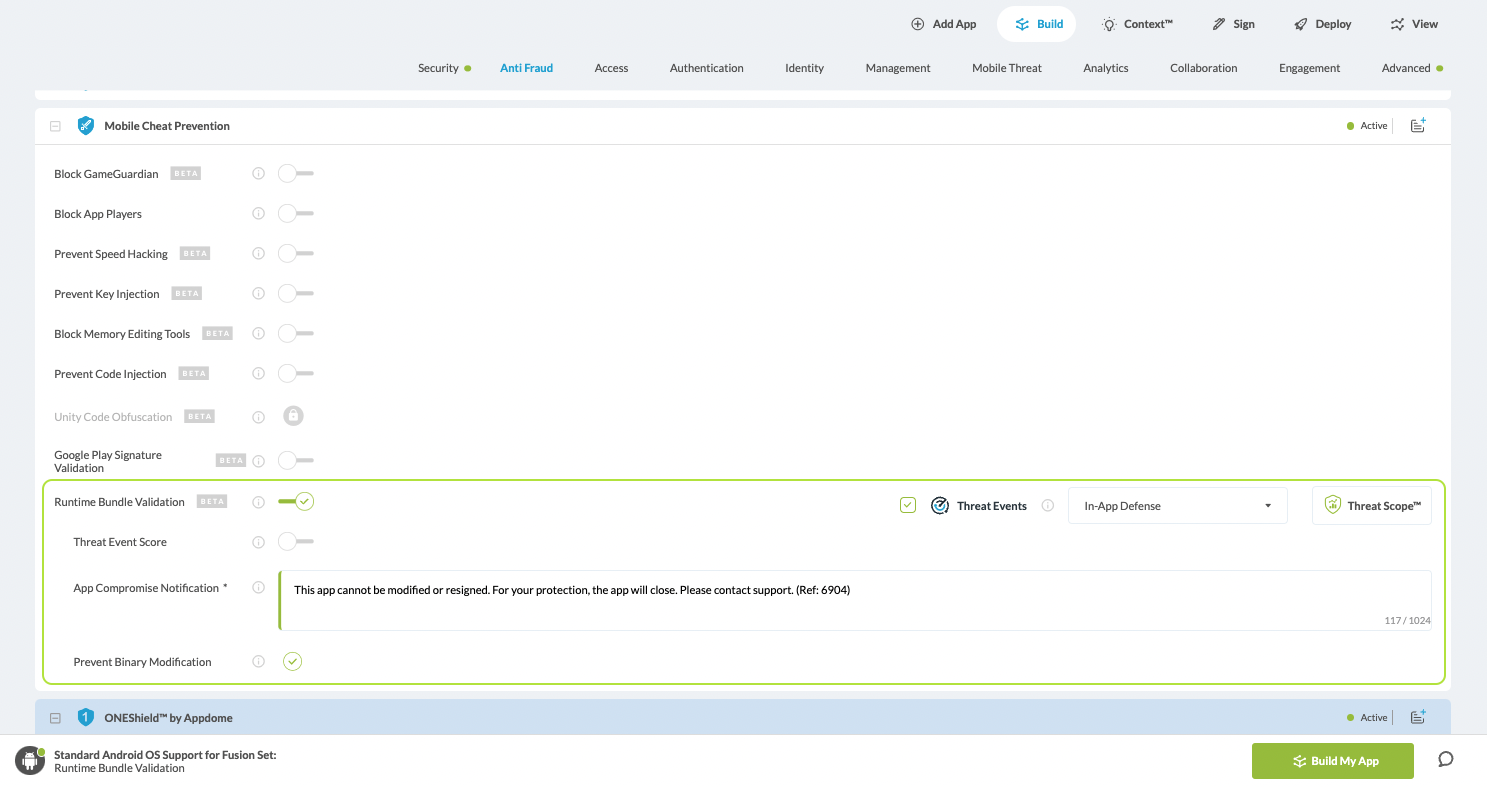
Task: Open the Mobile Threat tab
Action: point(1006,68)
